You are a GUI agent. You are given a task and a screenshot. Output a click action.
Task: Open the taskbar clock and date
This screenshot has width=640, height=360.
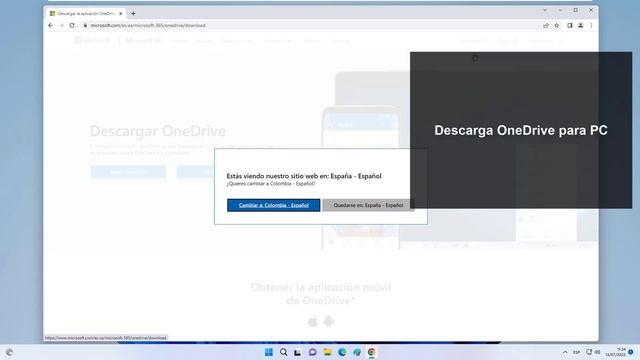point(616,352)
